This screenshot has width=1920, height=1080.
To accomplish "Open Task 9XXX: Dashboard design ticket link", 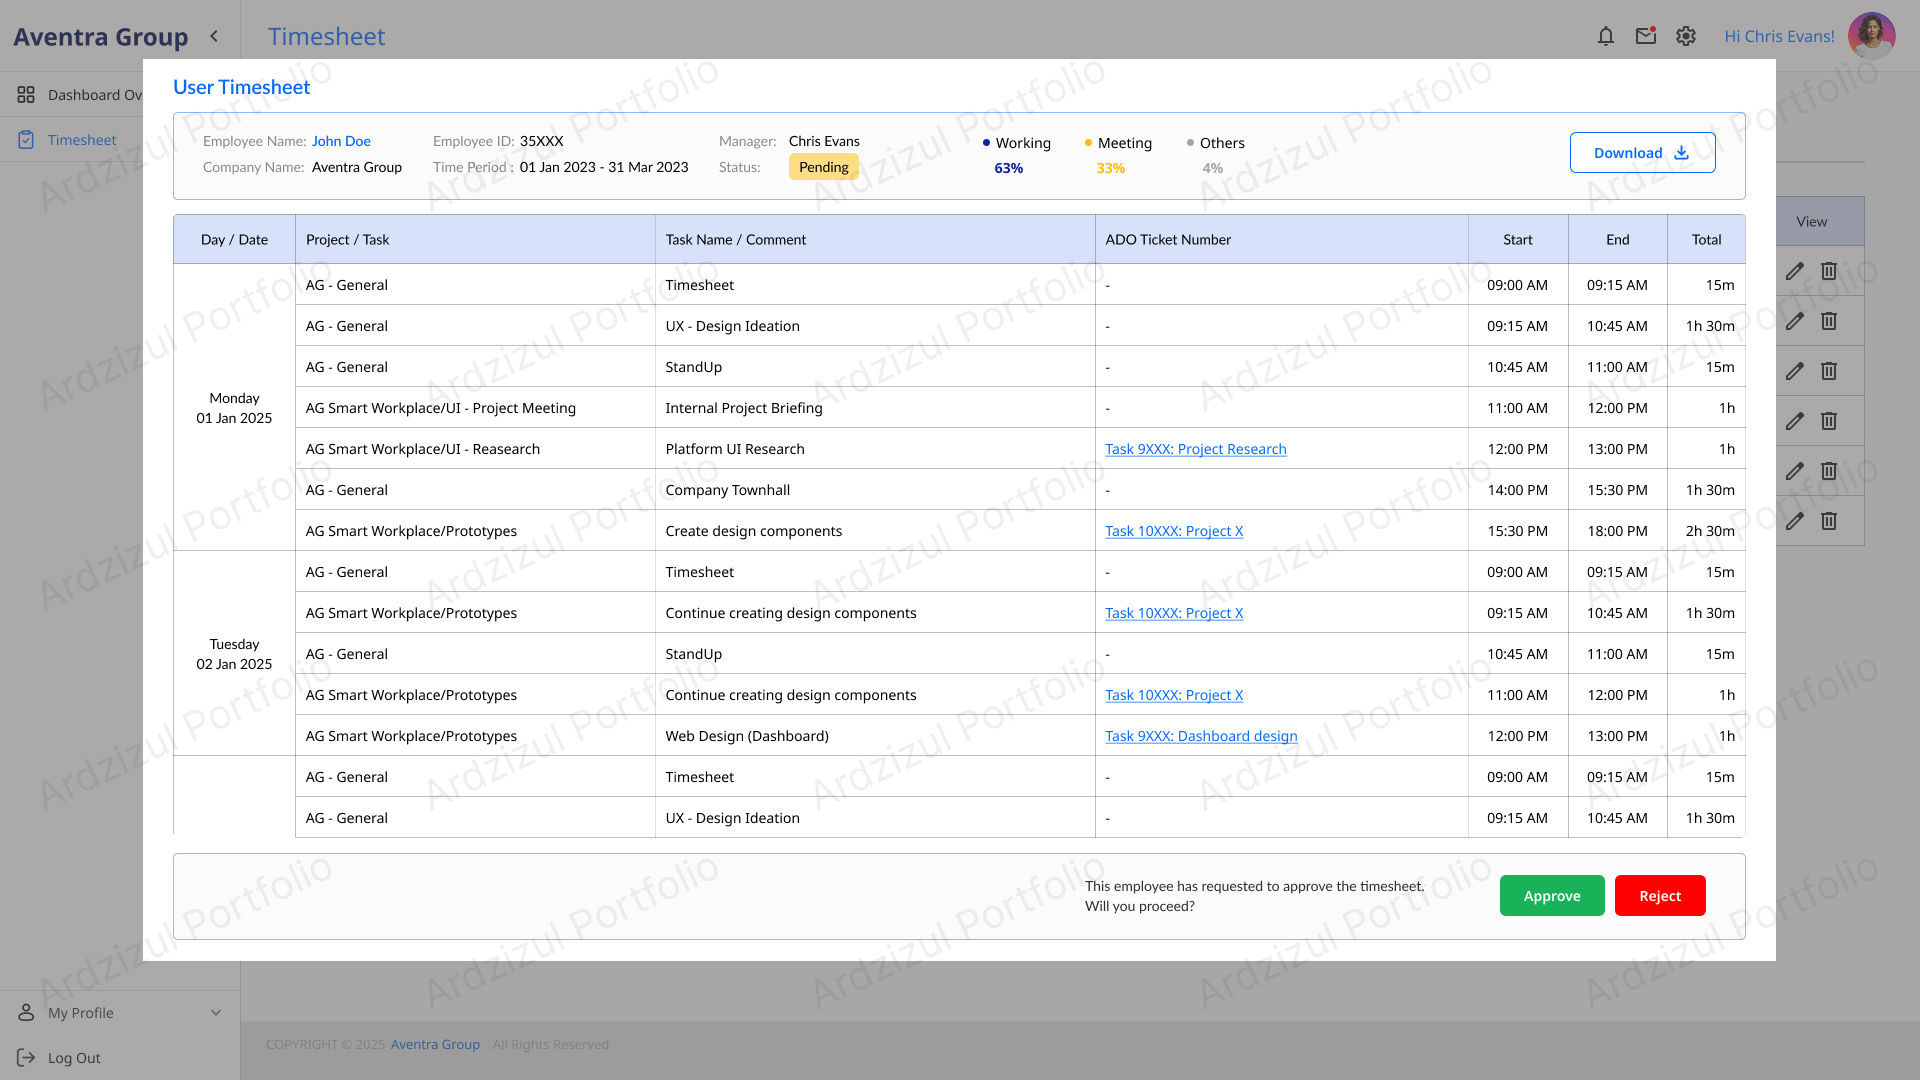I will pyautogui.click(x=1201, y=736).
